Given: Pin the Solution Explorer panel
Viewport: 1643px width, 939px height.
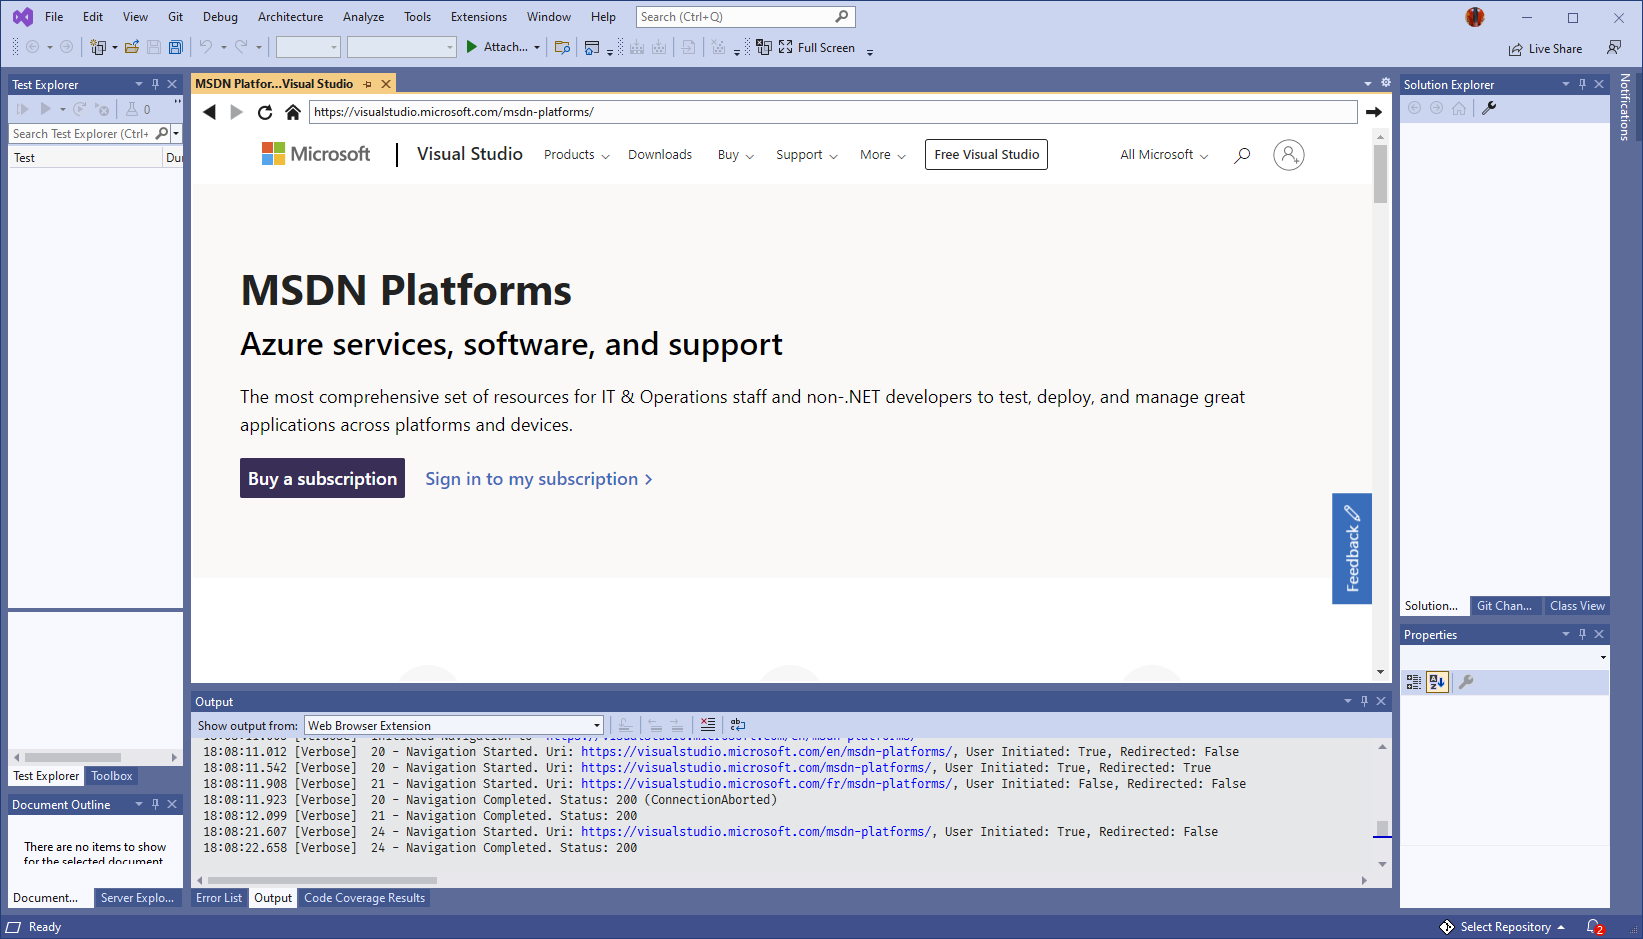Looking at the screenshot, I should point(1581,84).
